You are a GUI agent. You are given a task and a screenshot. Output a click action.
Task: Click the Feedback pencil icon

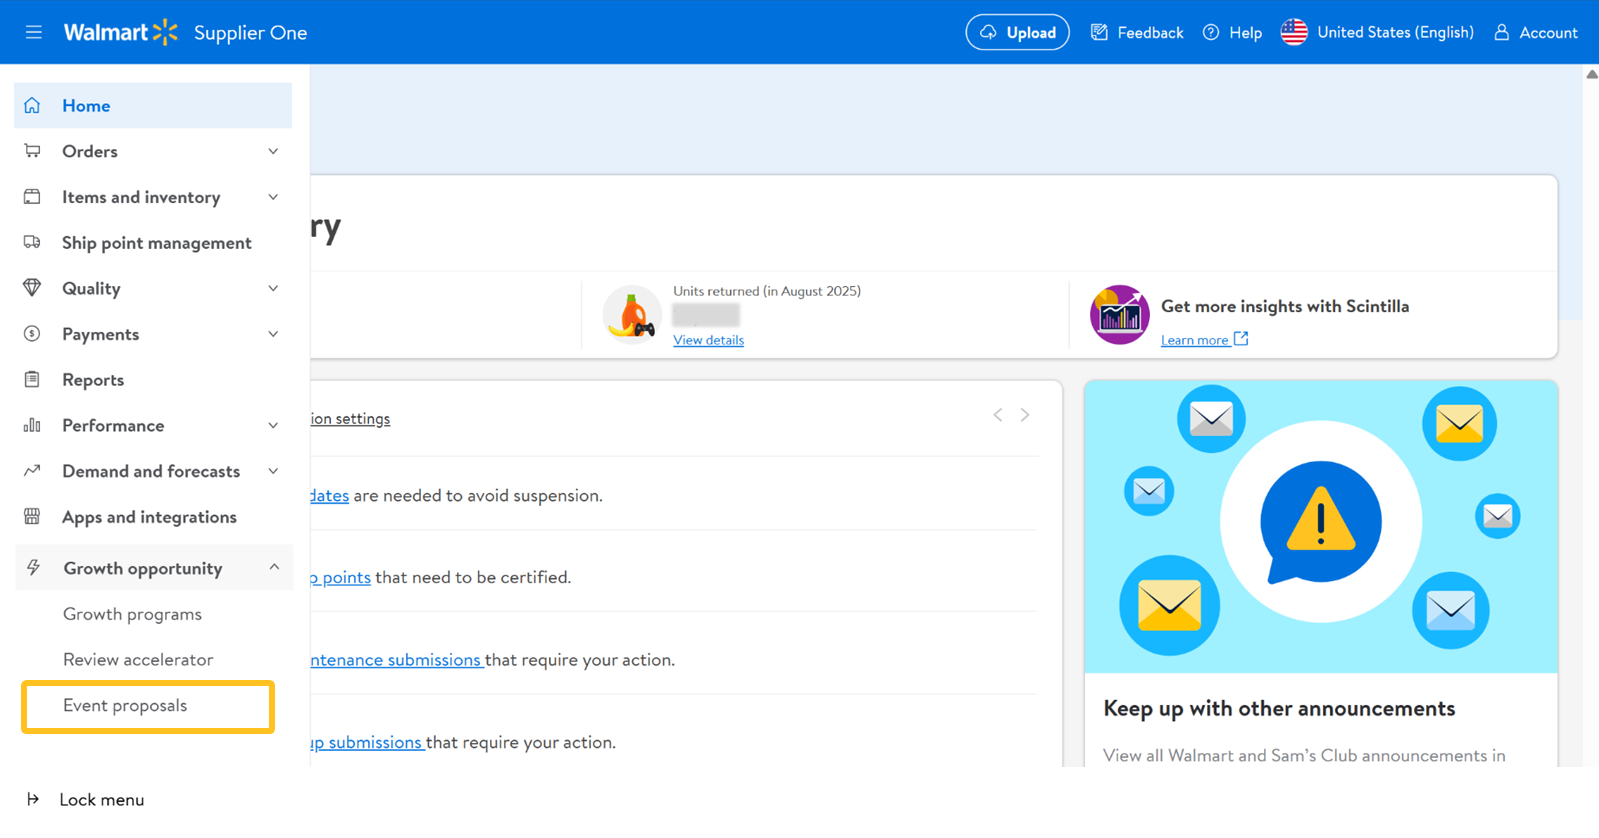1099,32
